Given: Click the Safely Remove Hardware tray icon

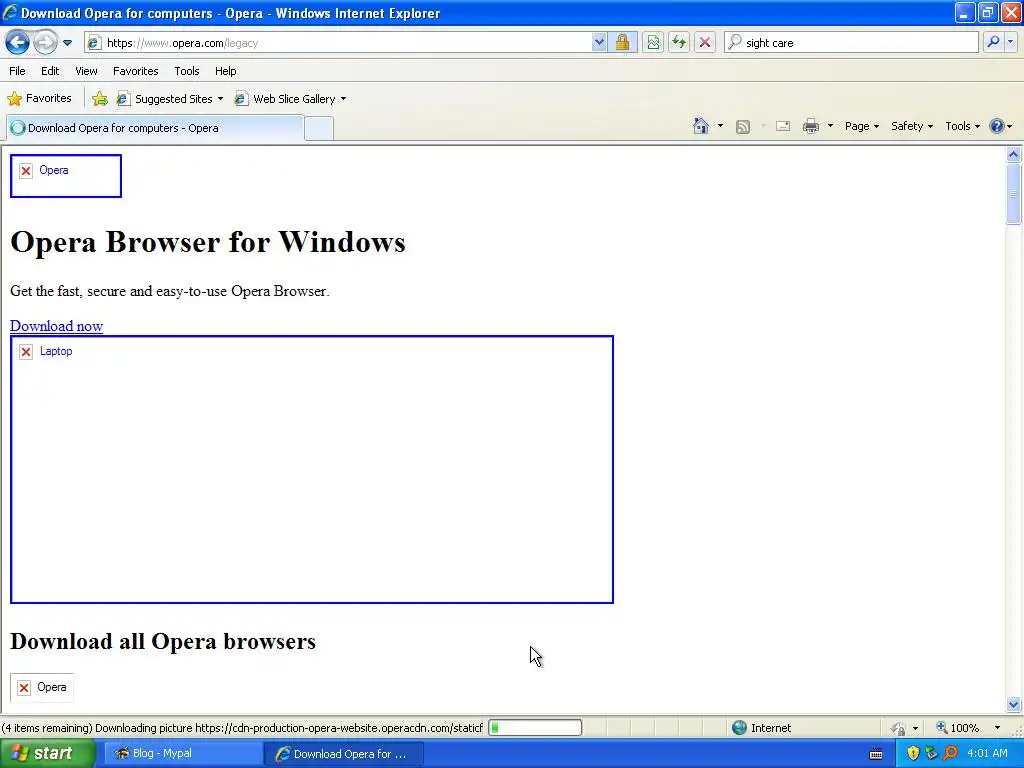Looking at the screenshot, I should coord(931,754).
